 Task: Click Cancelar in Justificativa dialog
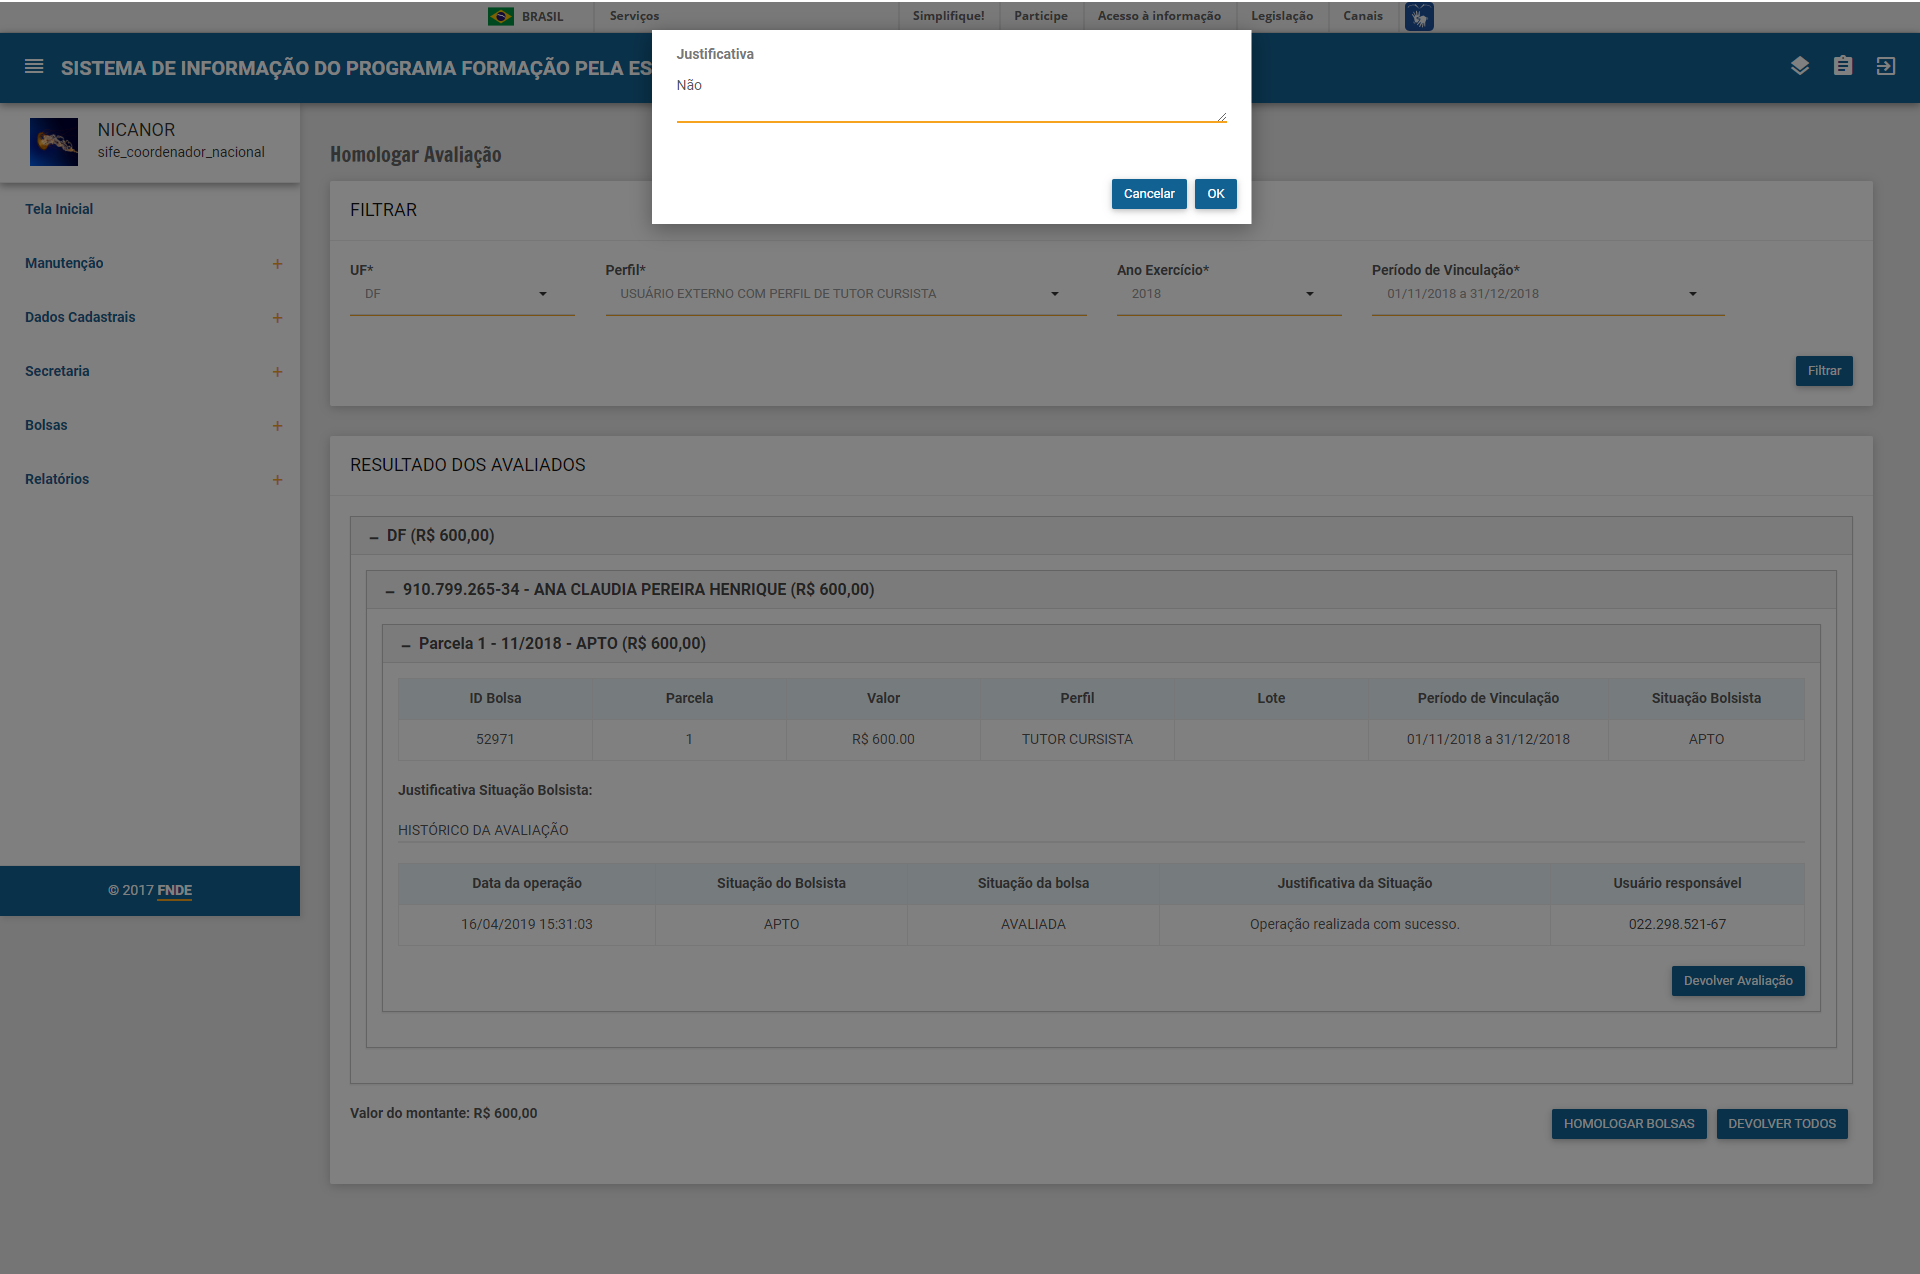point(1148,194)
